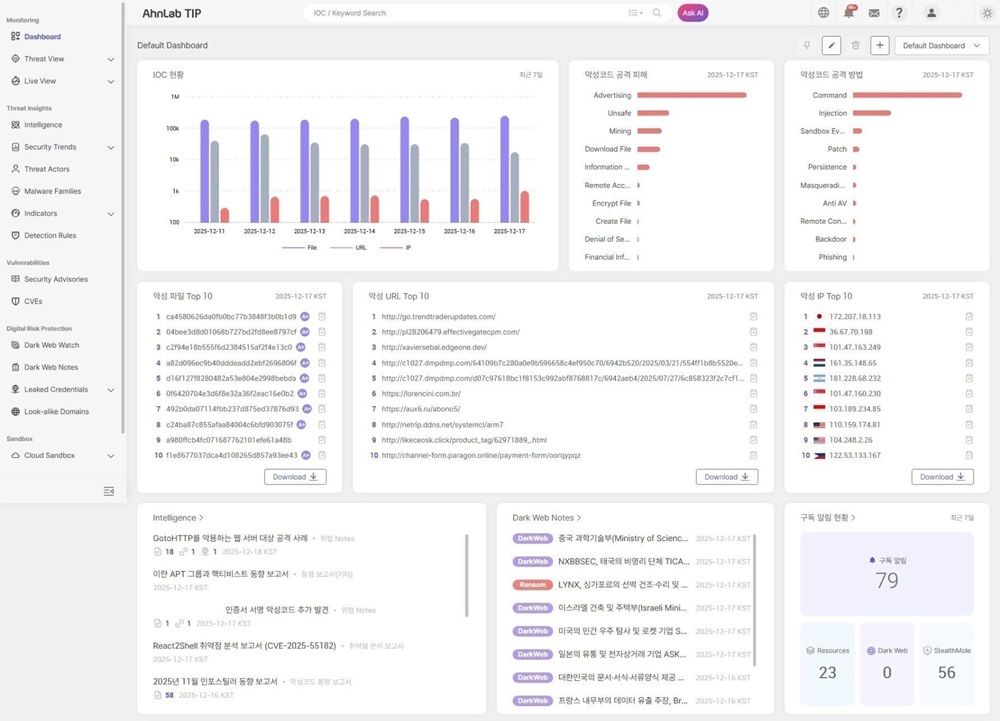This screenshot has height=721, width=1000.
Task: Toggle the light/dark theme sun icon
Action: point(987,13)
